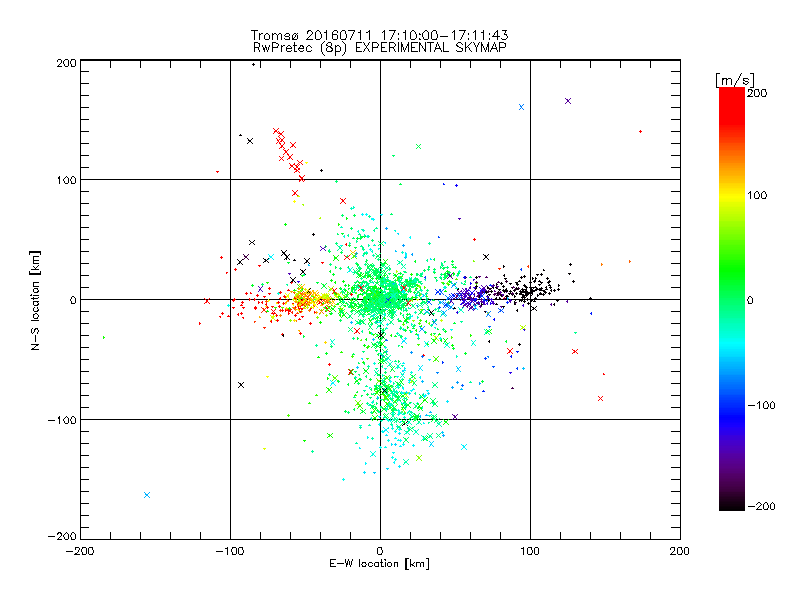Select the black dot at the top edge of the plot
Viewport: 800px width, 600px height.
pyautogui.click(x=254, y=64)
